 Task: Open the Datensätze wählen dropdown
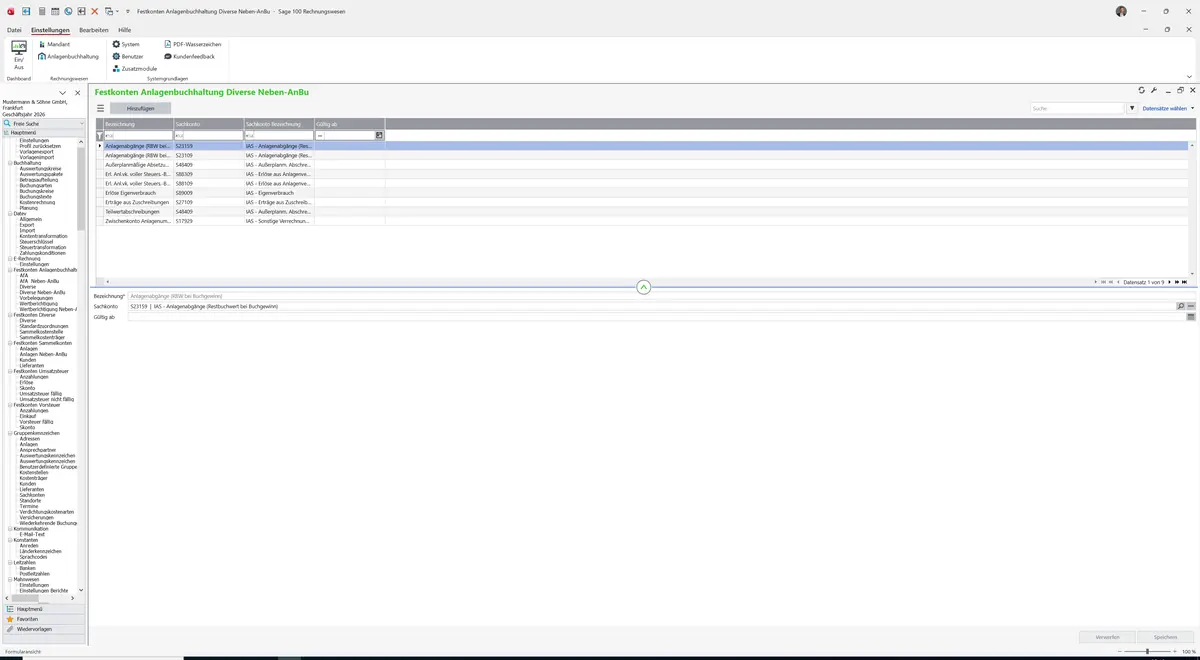click(1168, 108)
